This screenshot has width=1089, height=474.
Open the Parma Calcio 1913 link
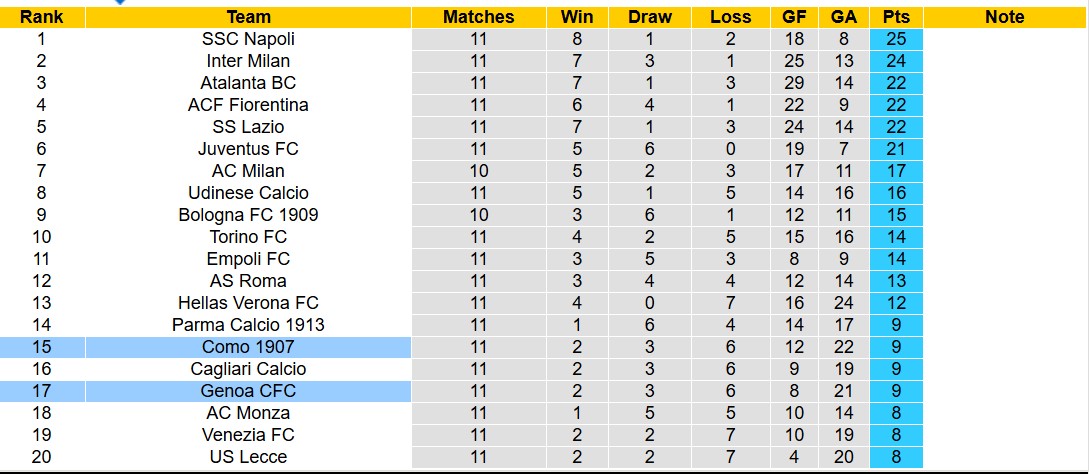click(248, 325)
